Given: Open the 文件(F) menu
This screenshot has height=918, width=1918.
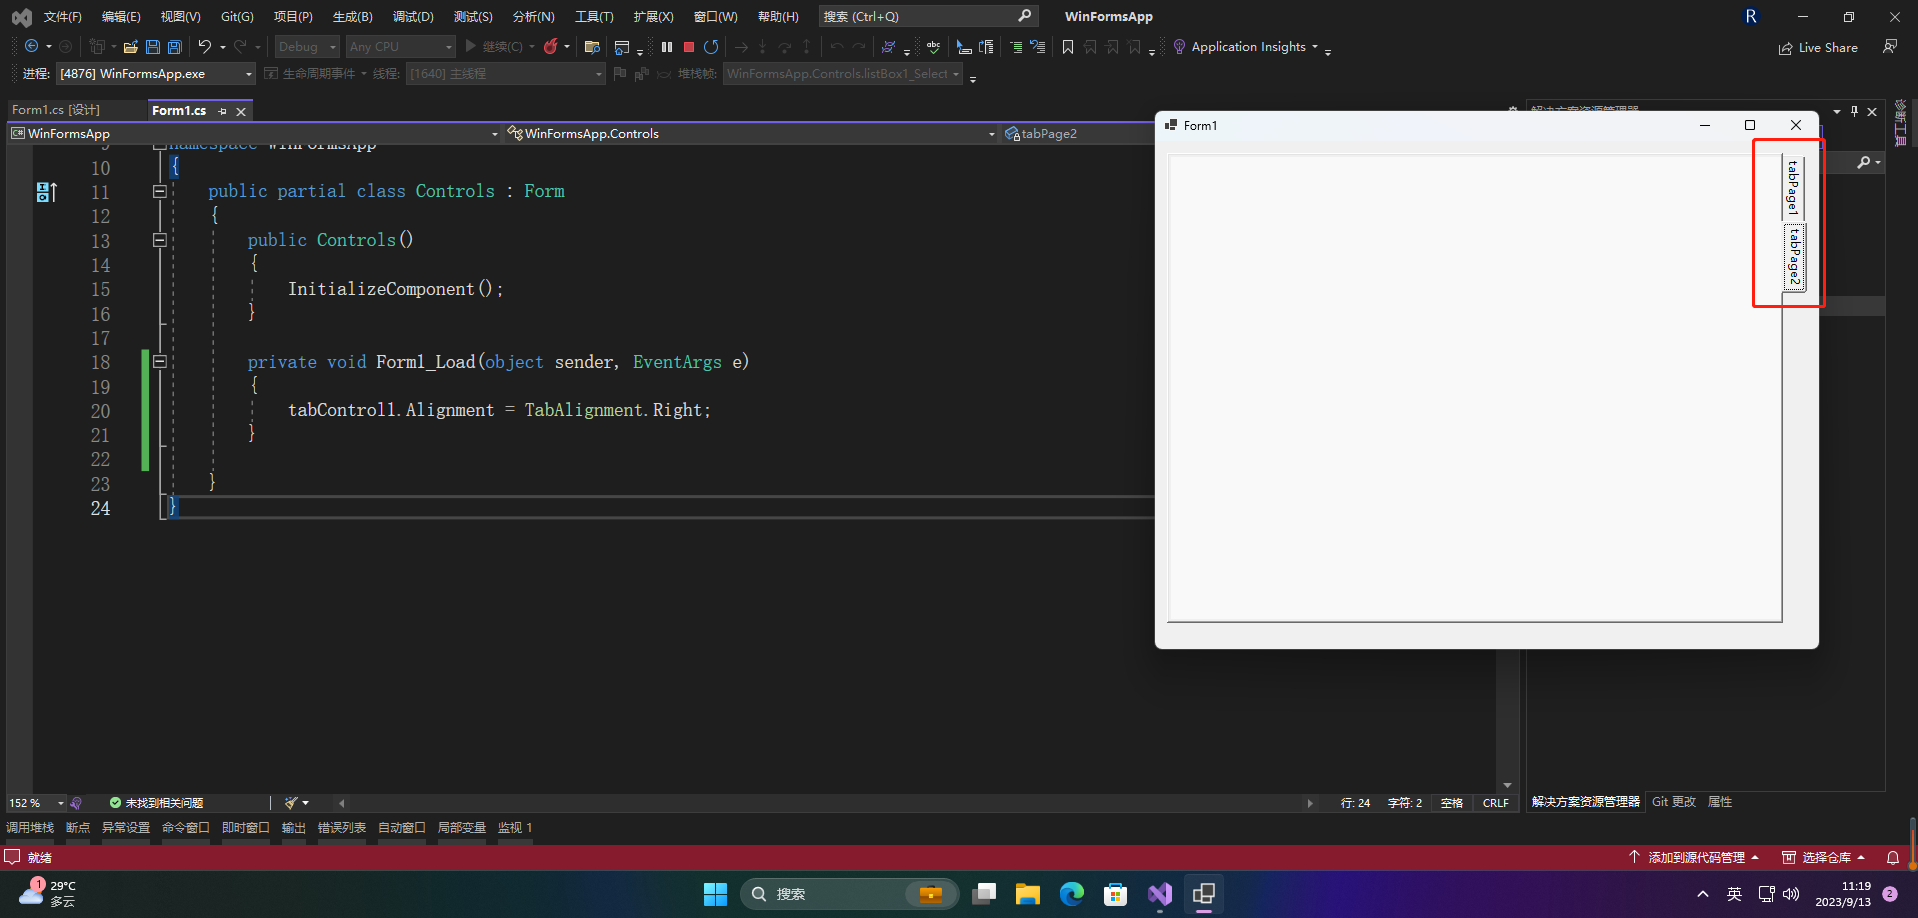Looking at the screenshot, I should (x=62, y=16).
